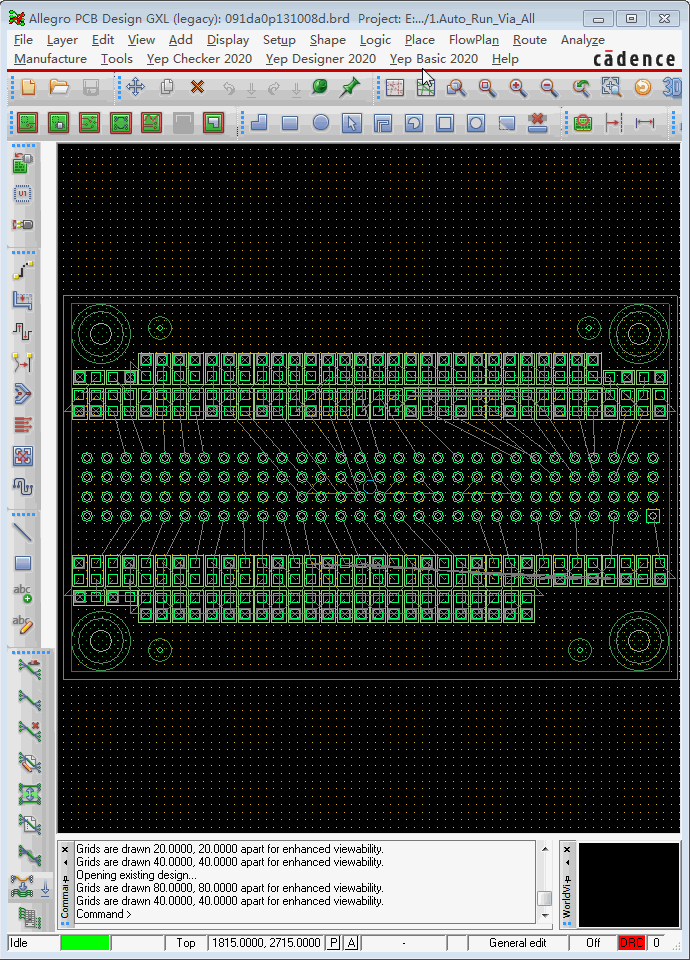
Task: Expand the Manufacture menu
Action: point(50,59)
